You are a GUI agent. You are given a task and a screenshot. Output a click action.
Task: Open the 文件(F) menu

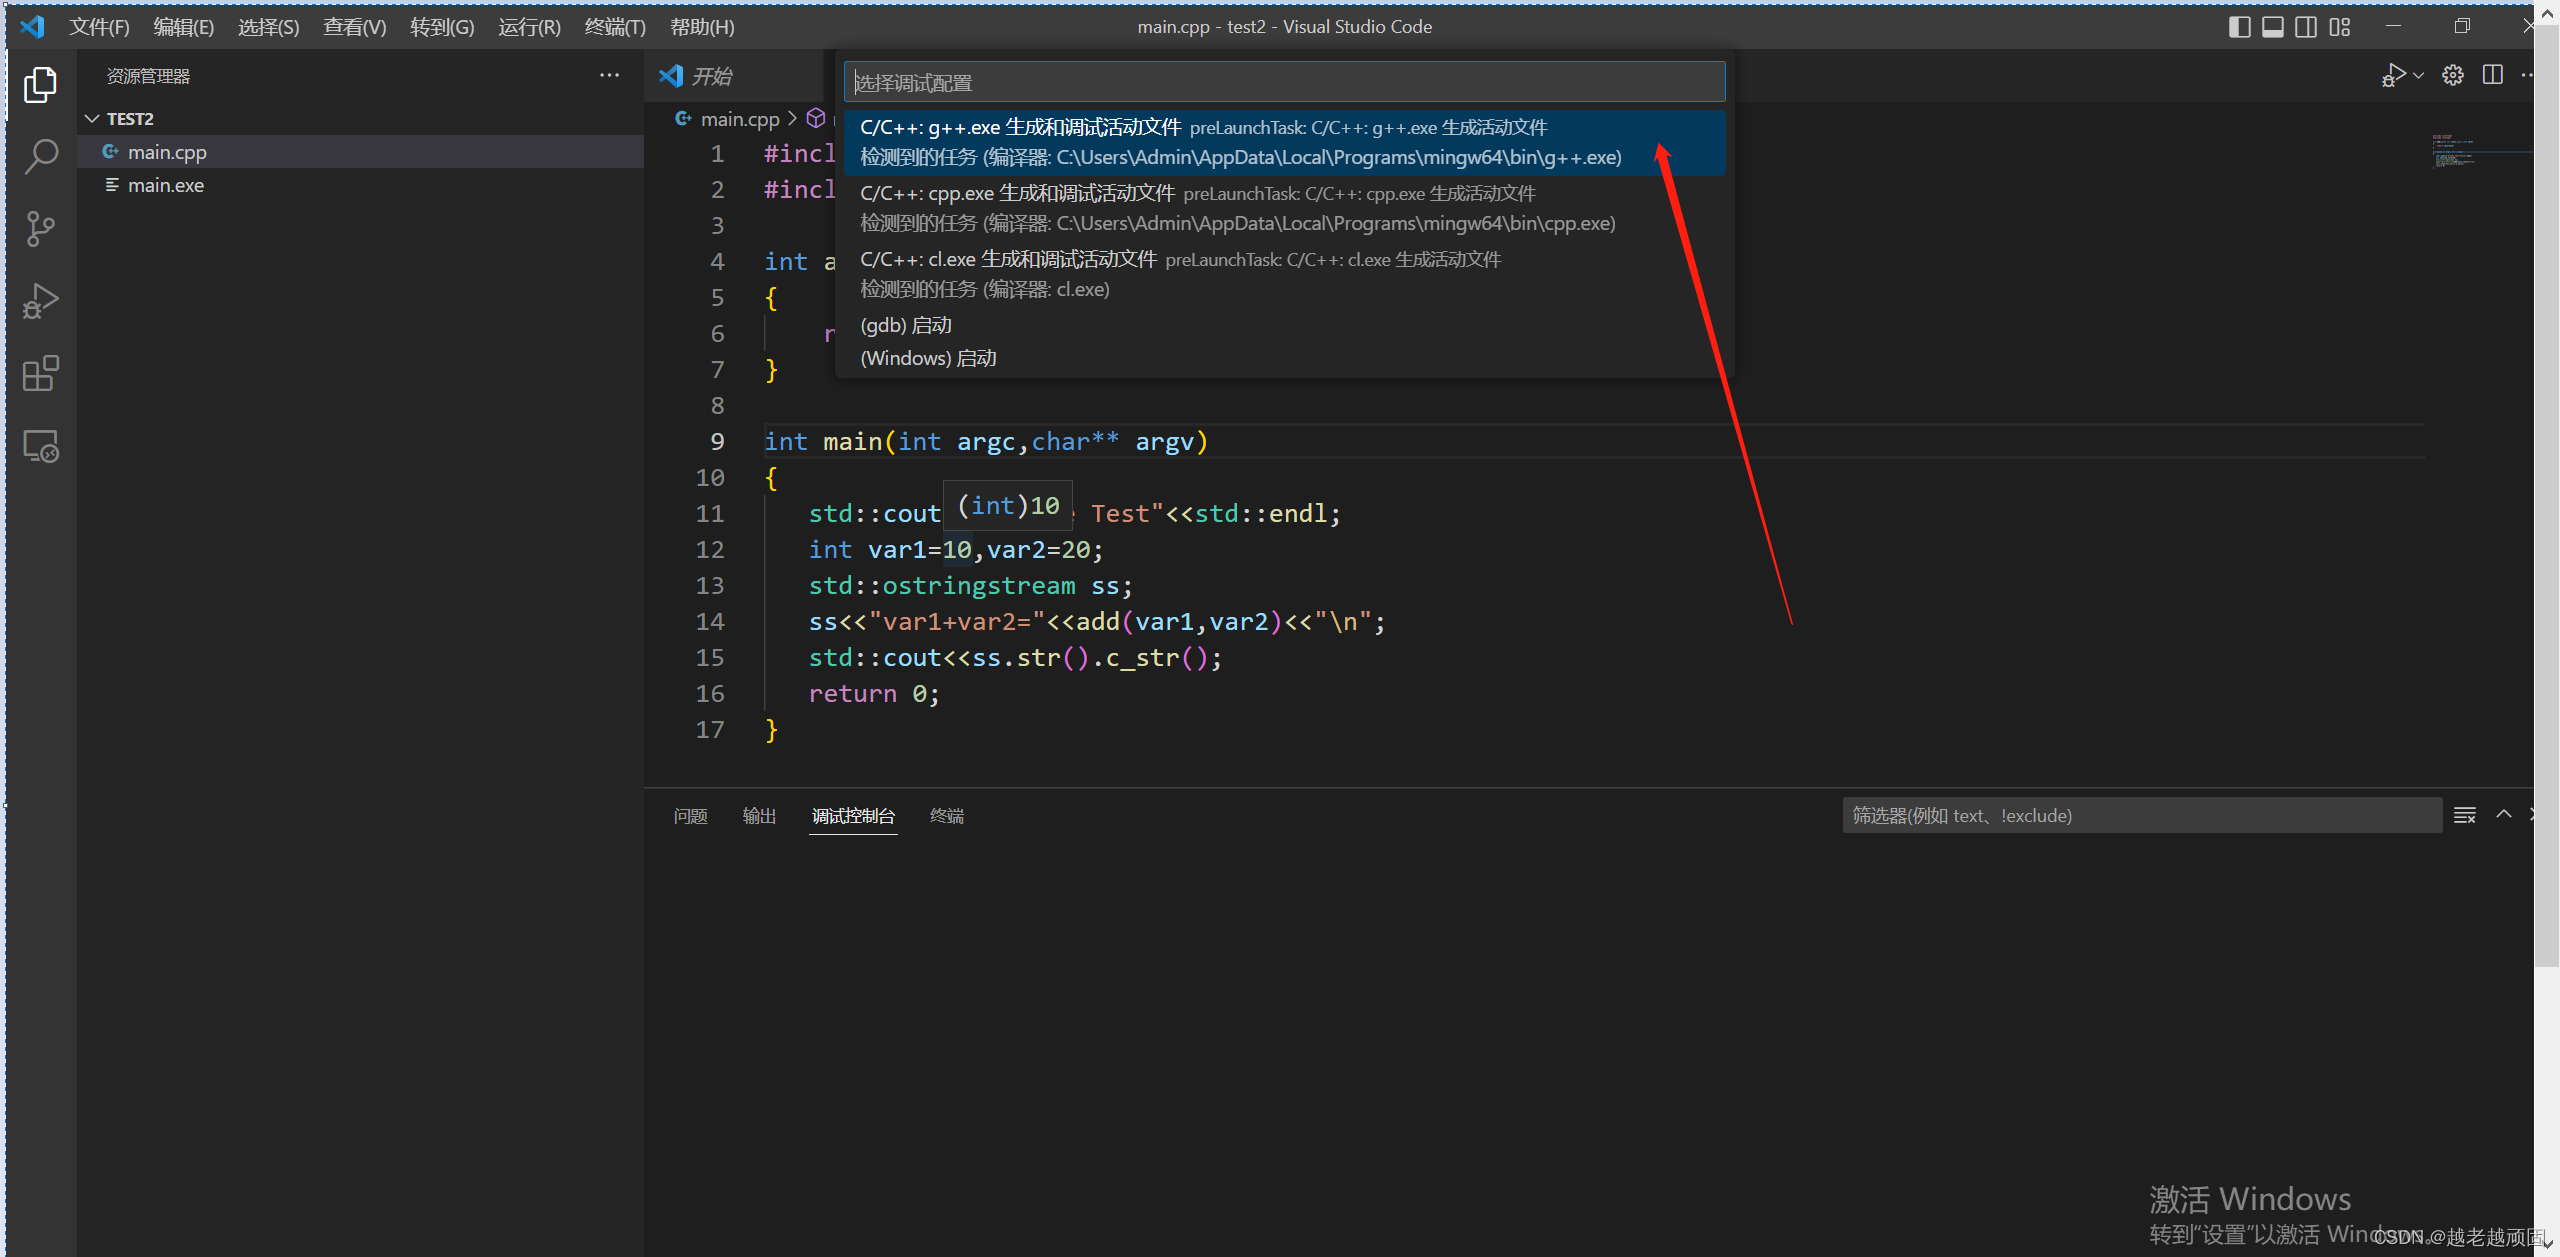pyautogui.click(x=99, y=27)
